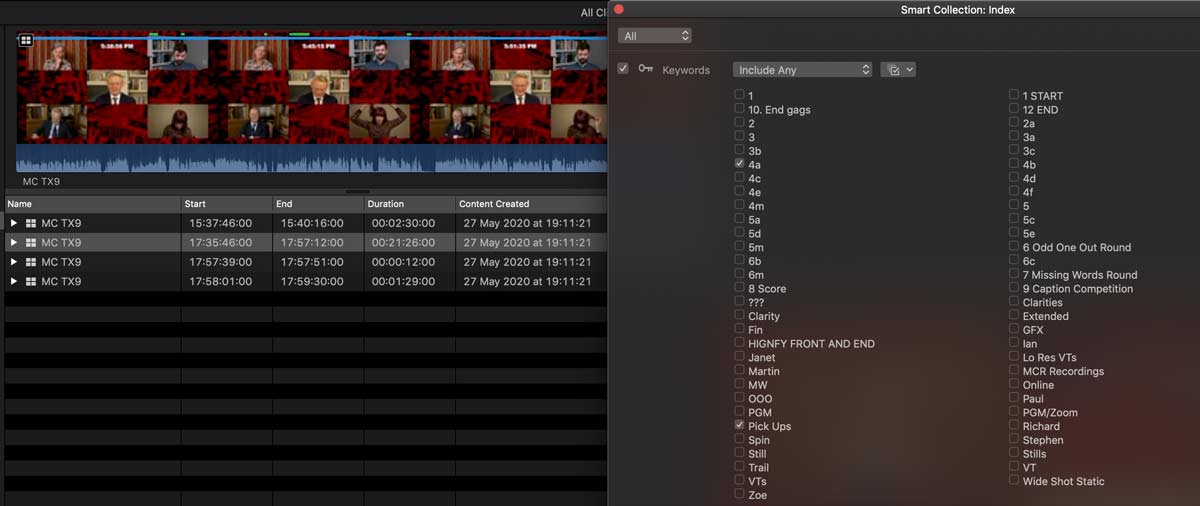1200x506 pixels.
Task: Enable the MCR Recordings keyword
Action: point(1014,370)
